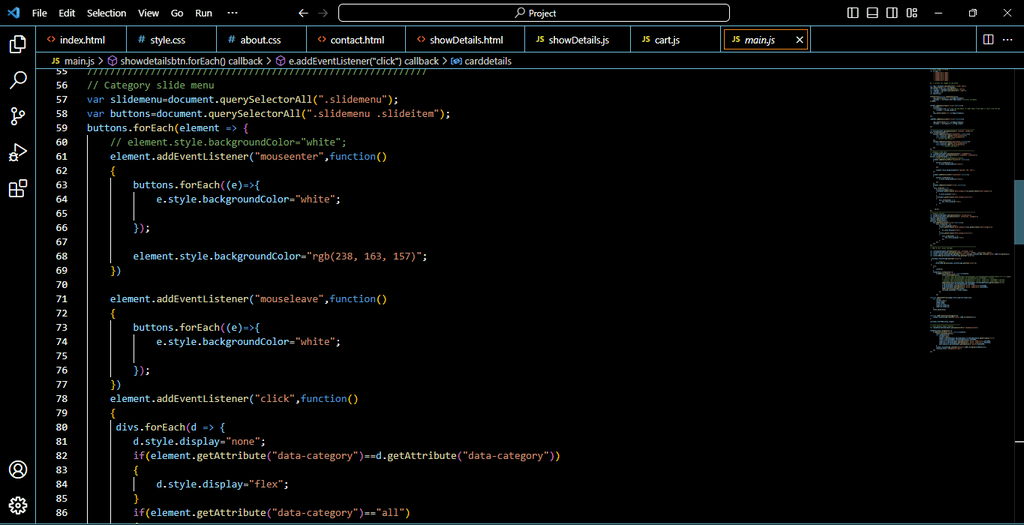Viewport: 1024px width, 525px height.
Task: Open the Extensions view
Action: (18, 189)
